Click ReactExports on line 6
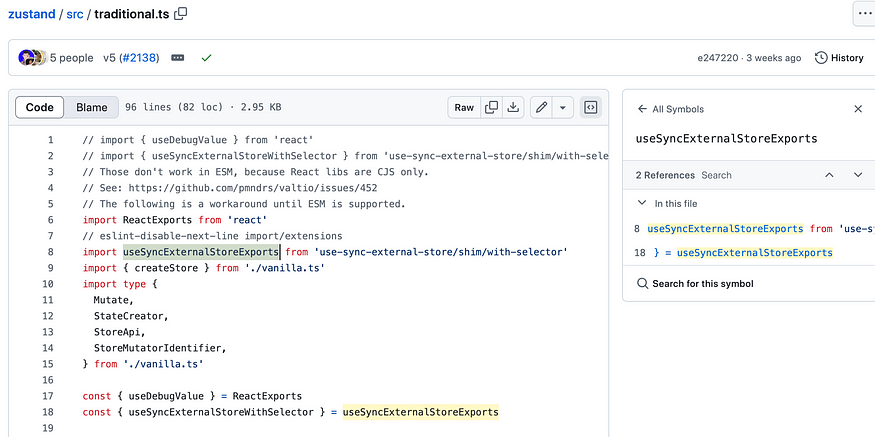The height and width of the screenshot is (437, 875). coord(157,220)
